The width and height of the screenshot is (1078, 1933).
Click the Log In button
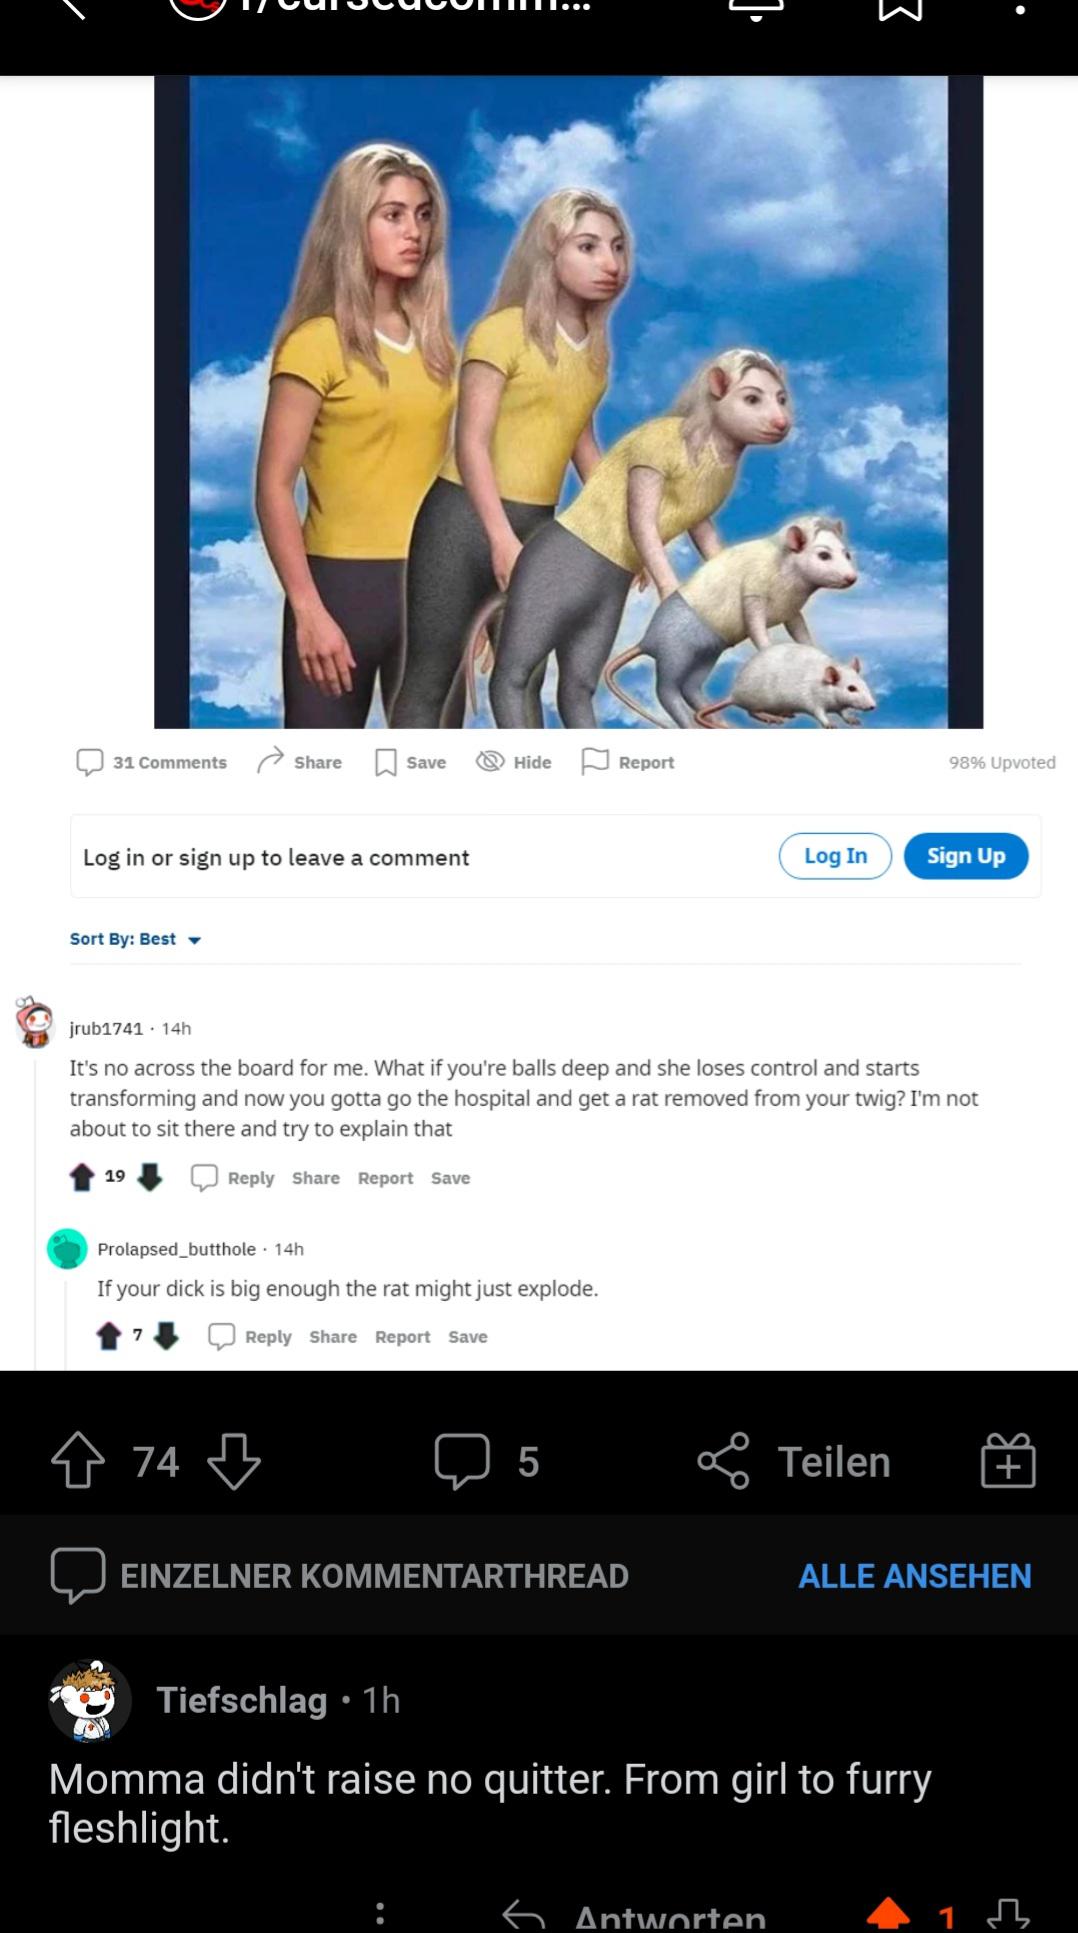(x=835, y=856)
